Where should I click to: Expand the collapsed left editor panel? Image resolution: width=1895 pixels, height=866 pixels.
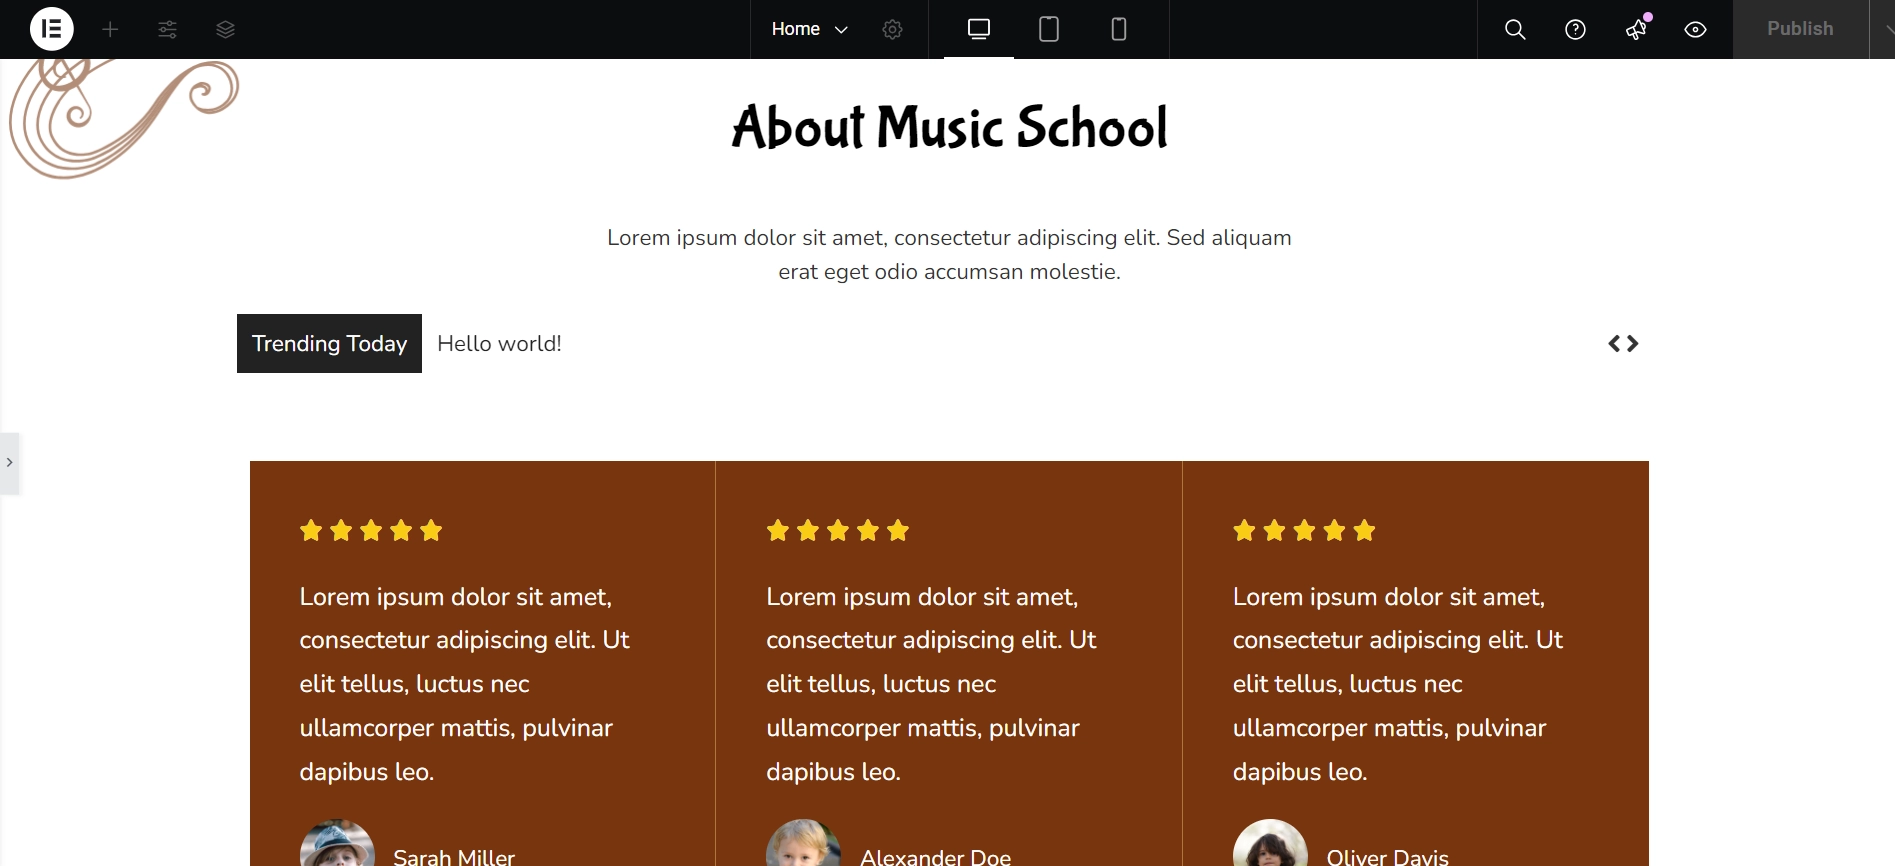[9, 463]
